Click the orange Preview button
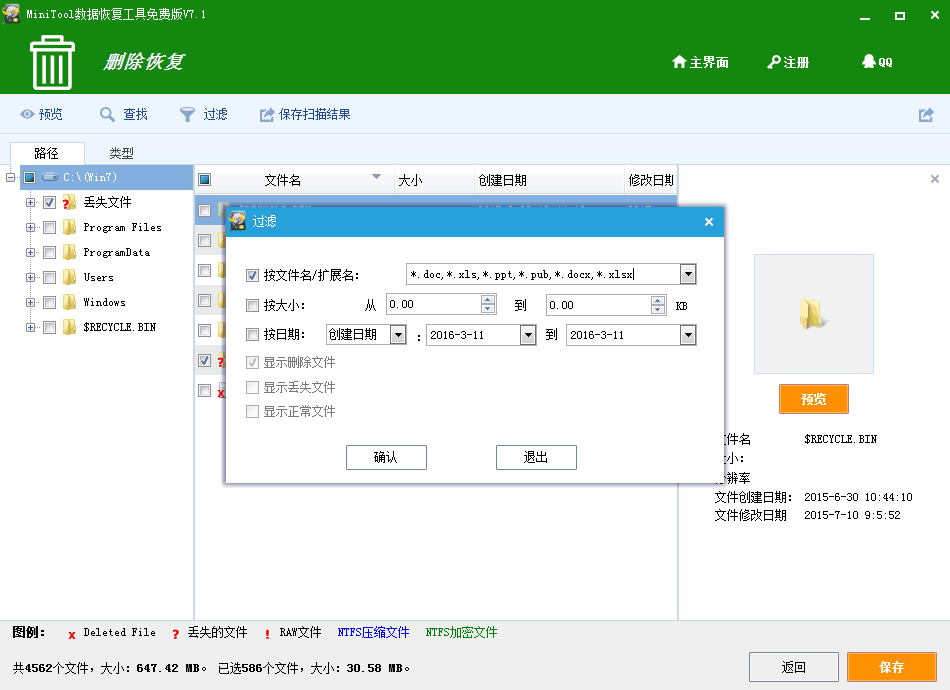Image resolution: width=950 pixels, height=690 pixels. point(813,399)
